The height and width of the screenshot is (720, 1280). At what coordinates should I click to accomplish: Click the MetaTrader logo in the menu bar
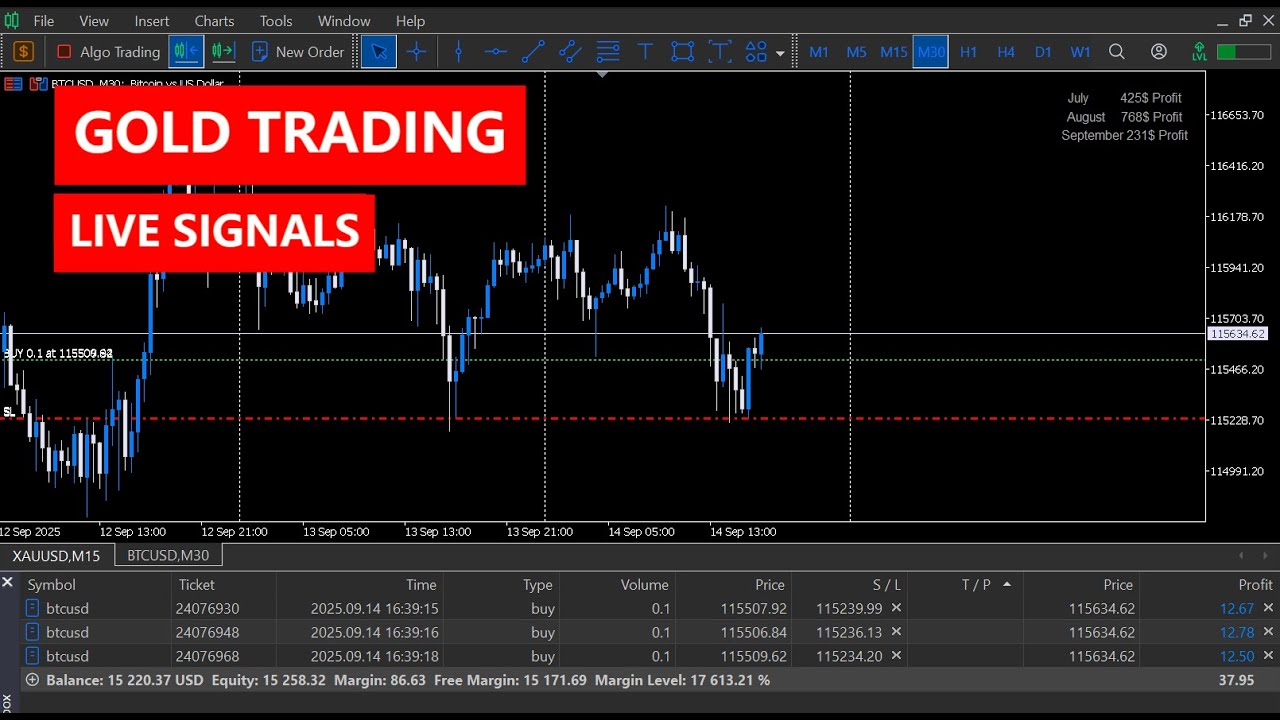coord(12,20)
